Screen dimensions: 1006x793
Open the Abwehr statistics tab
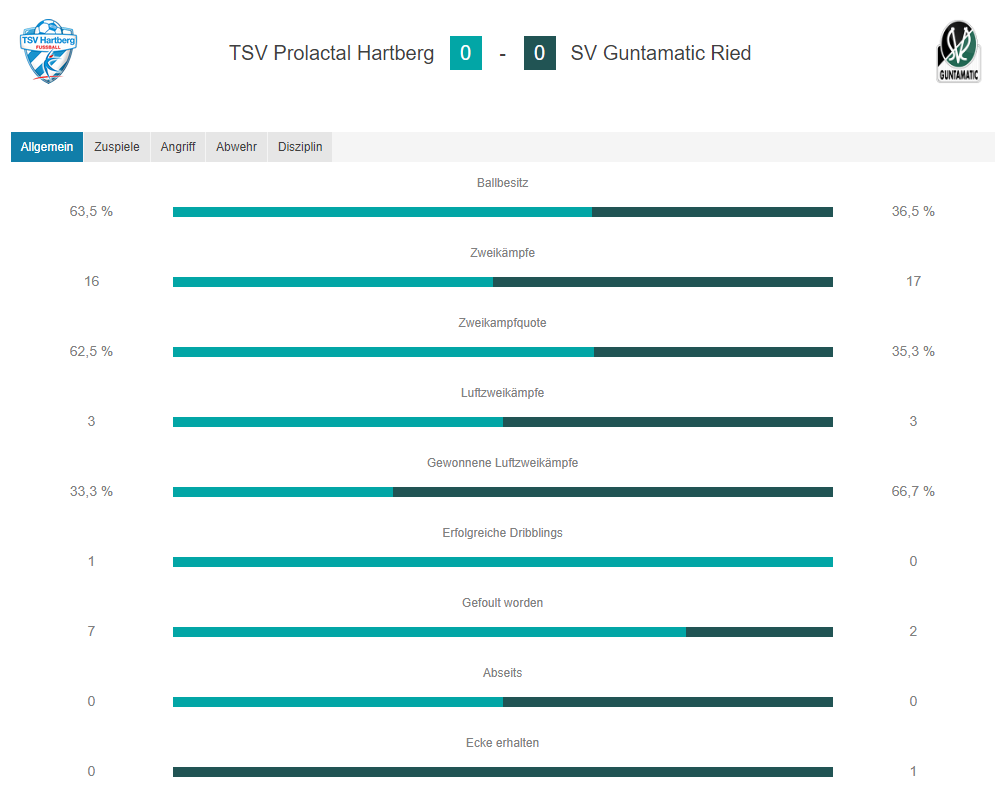click(236, 147)
